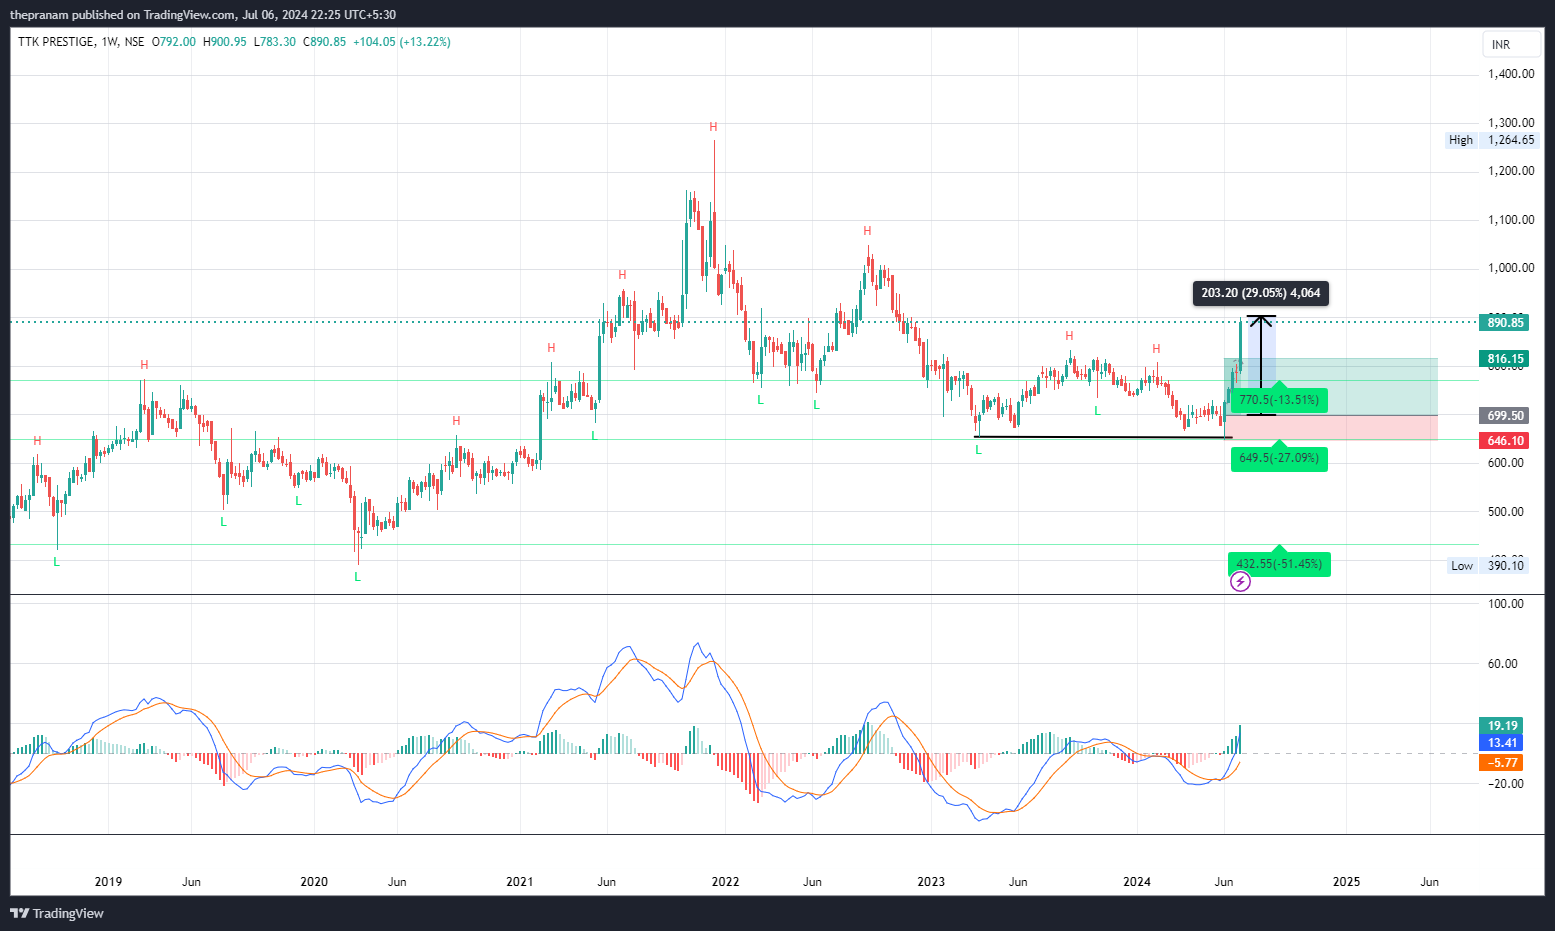Screen dimensions: 1555x931
Task: Click the 2025 time axis label
Action: click(1347, 882)
